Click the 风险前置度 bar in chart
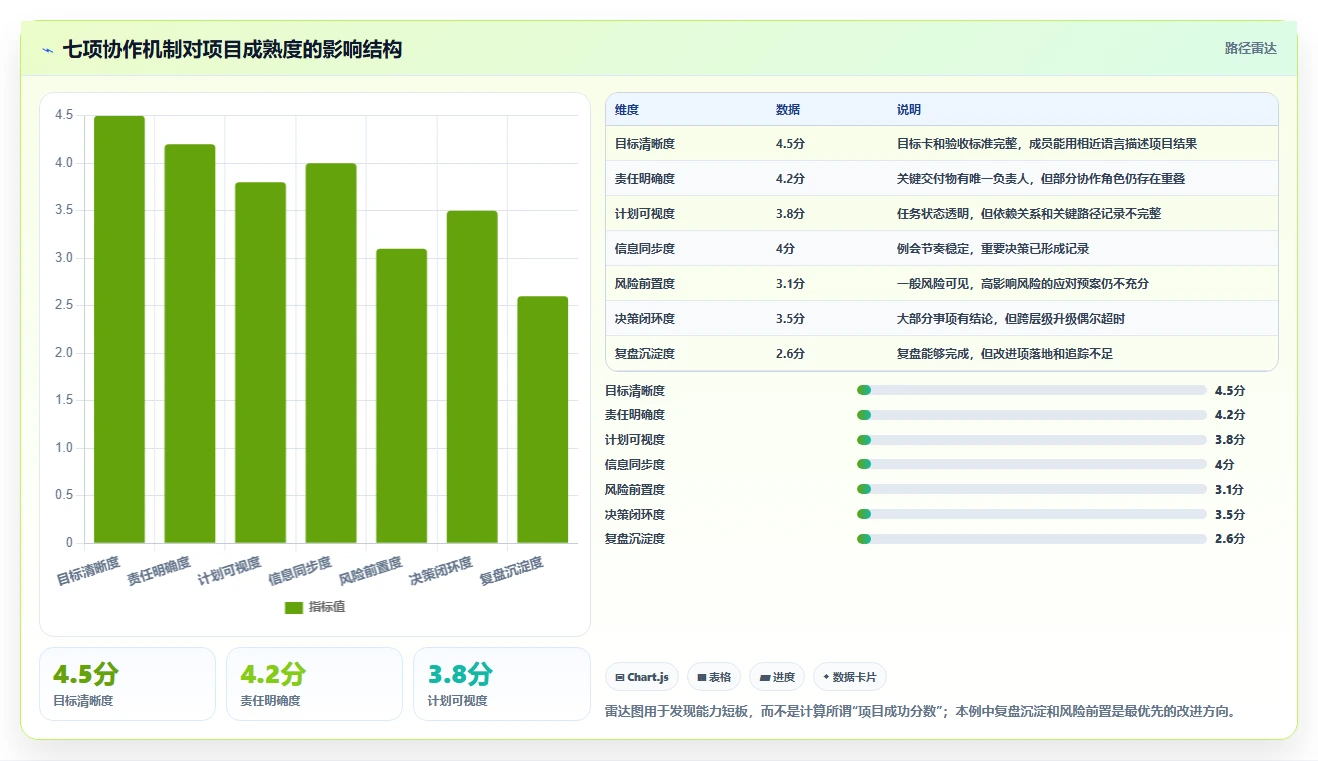The image size is (1318, 761). click(x=402, y=396)
